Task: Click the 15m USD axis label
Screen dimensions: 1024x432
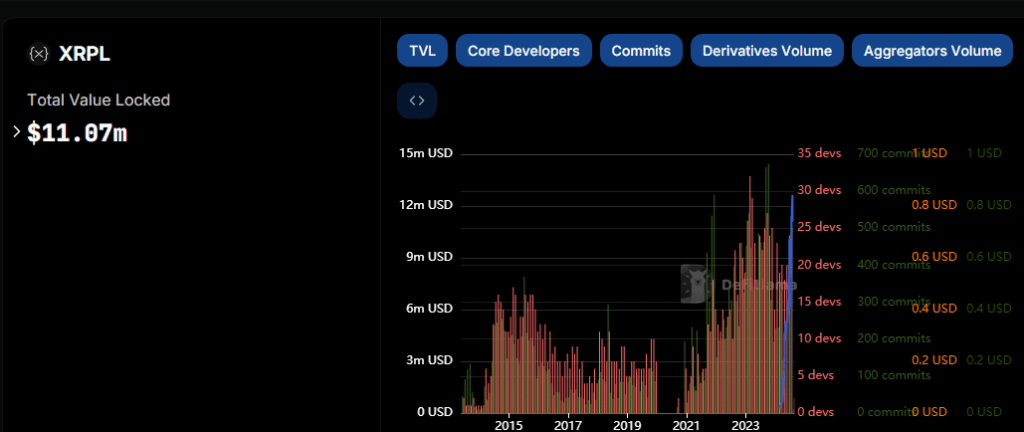Action: pyautogui.click(x=426, y=153)
